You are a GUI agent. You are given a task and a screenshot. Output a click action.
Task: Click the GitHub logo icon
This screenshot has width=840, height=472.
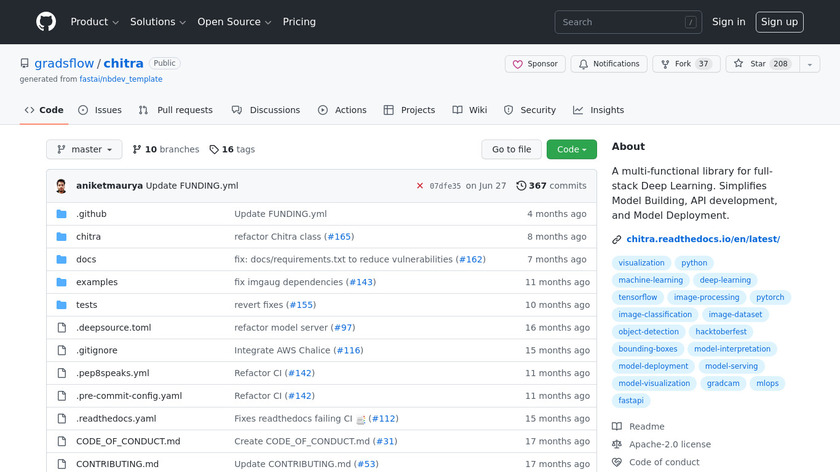(46, 22)
